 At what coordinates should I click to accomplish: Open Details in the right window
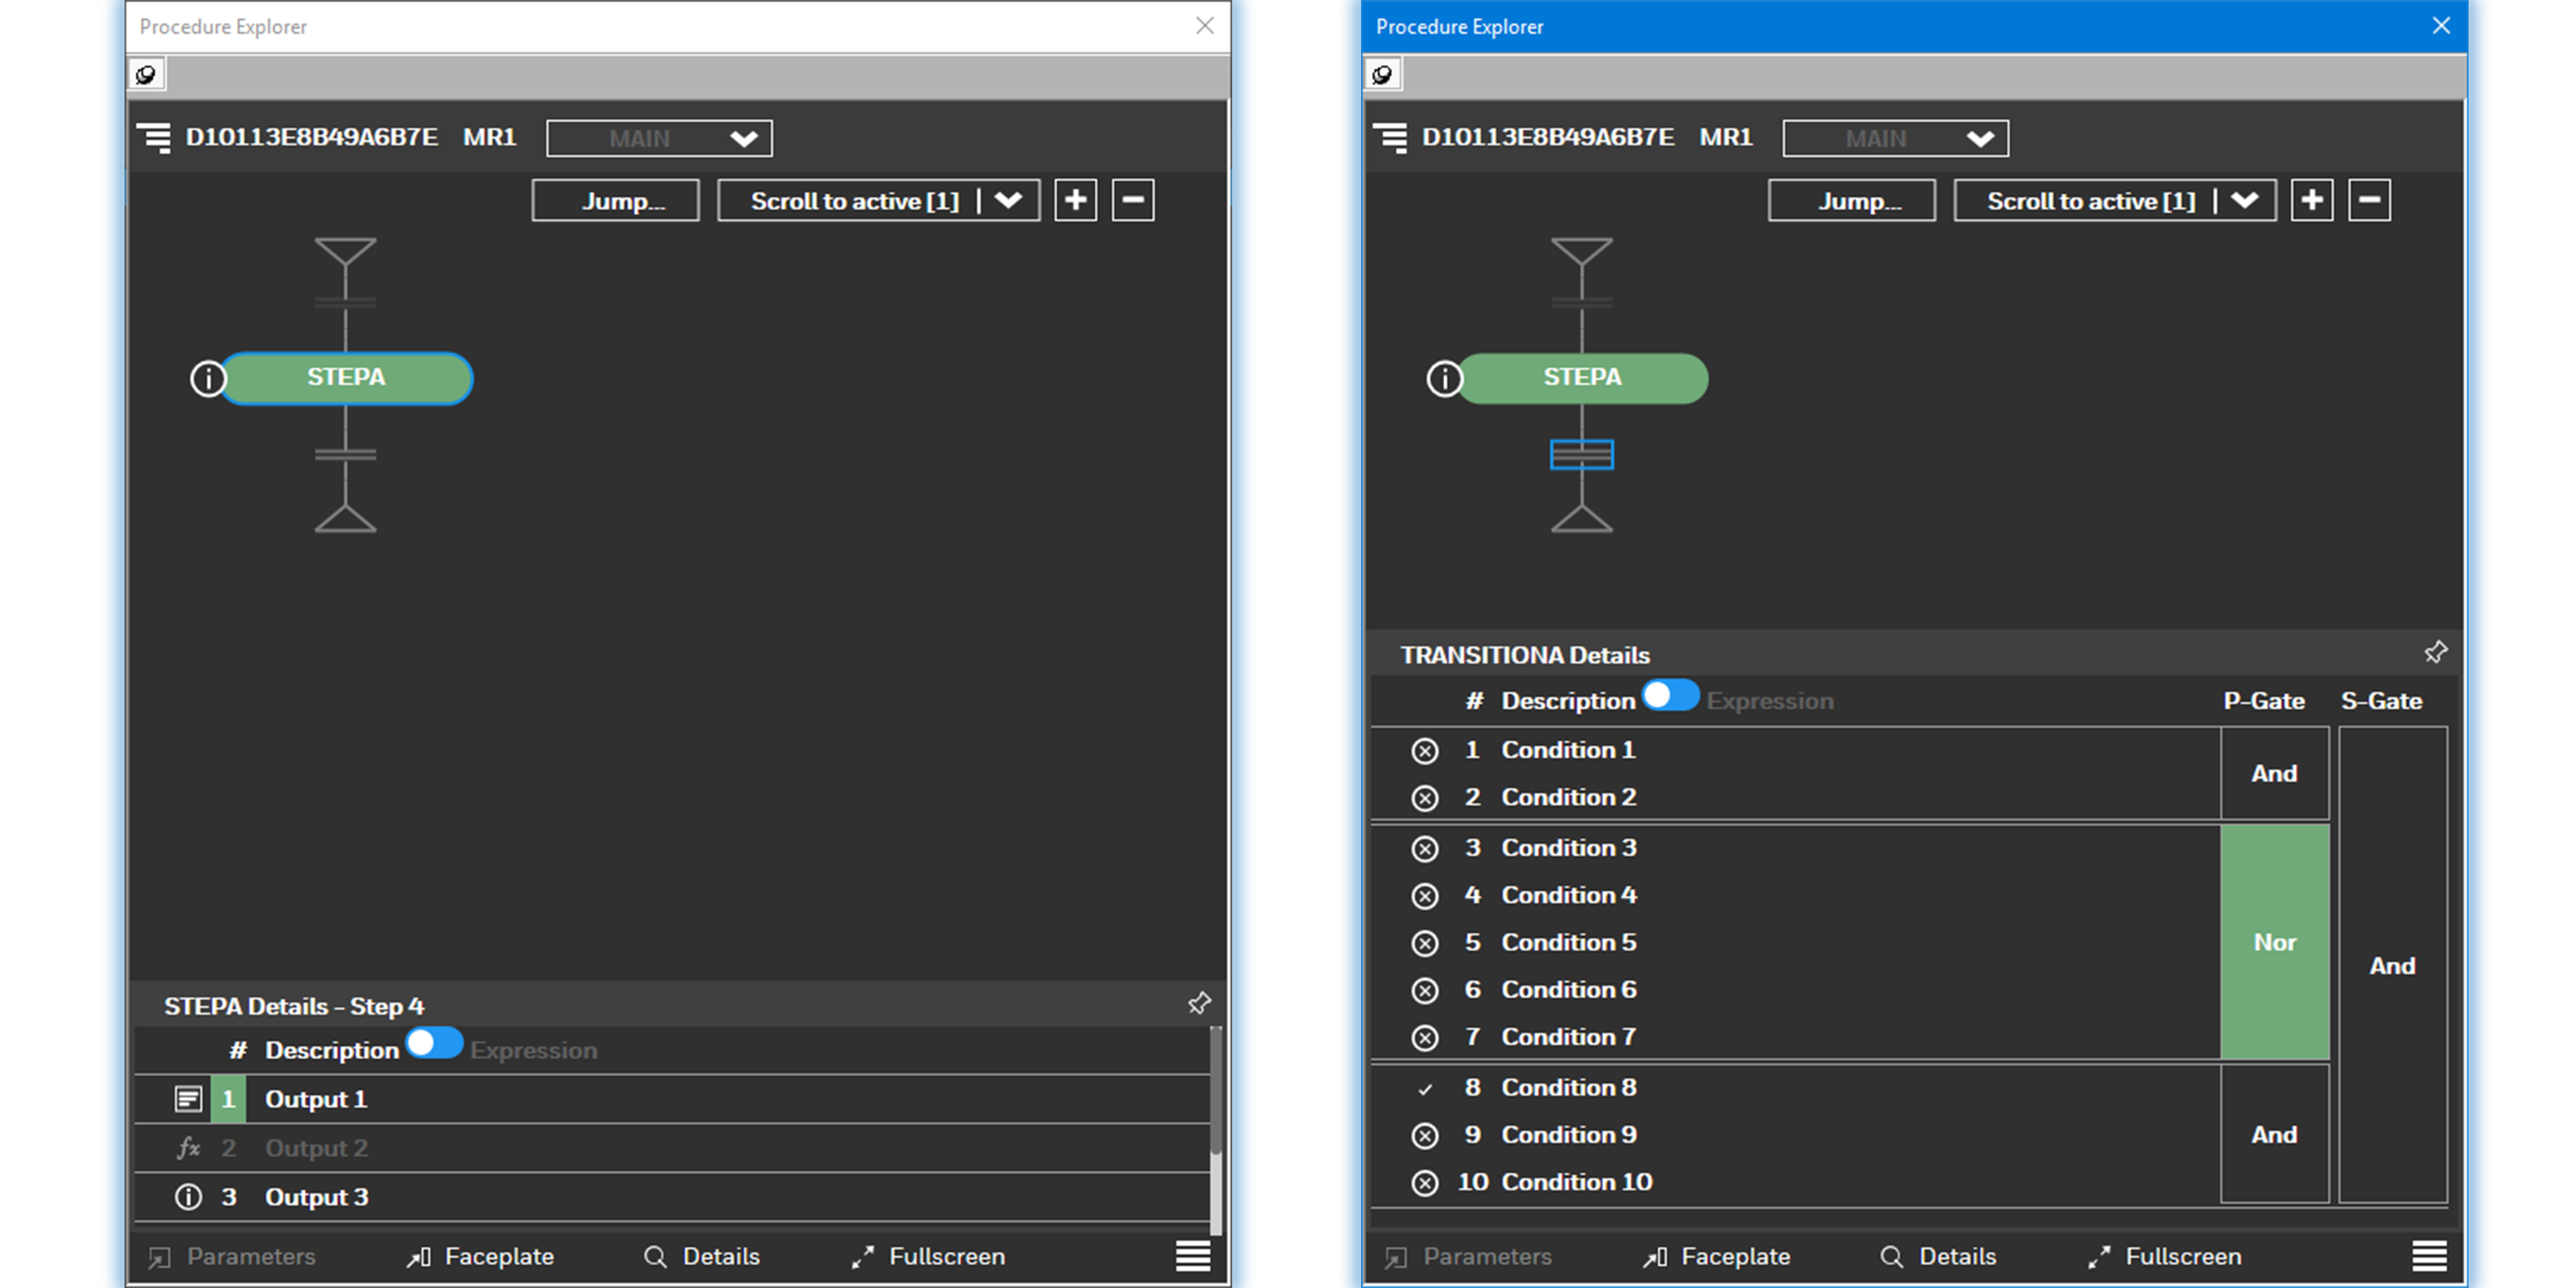coord(1938,1256)
